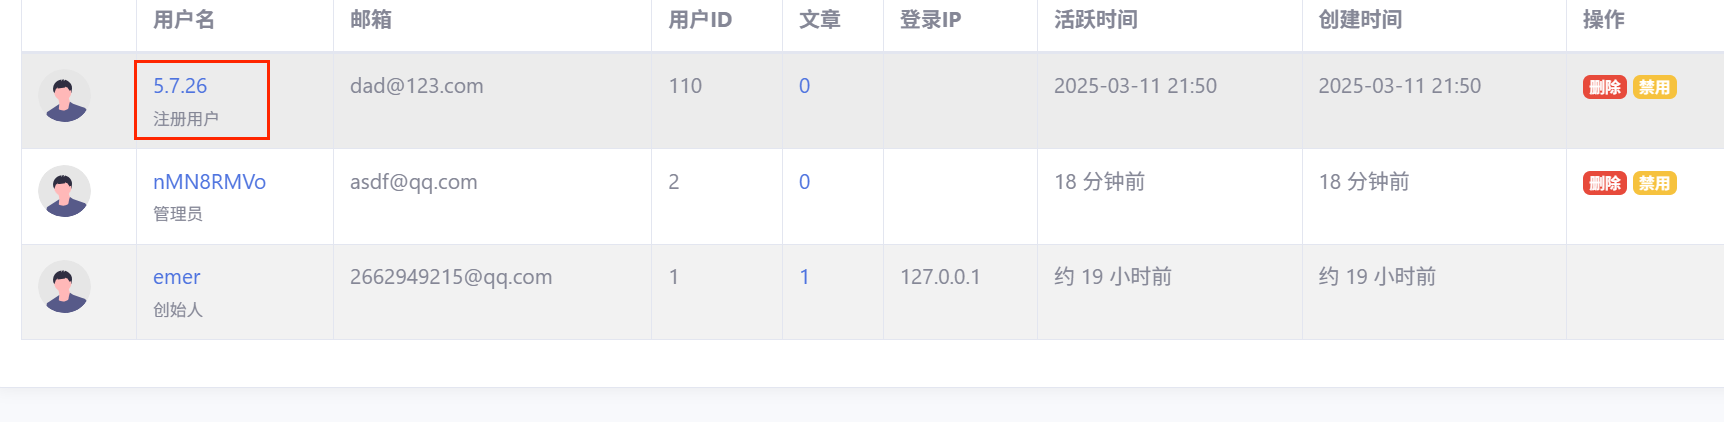Click the 用户名 column header
This screenshot has height=422, width=1724.
(184, 20)
